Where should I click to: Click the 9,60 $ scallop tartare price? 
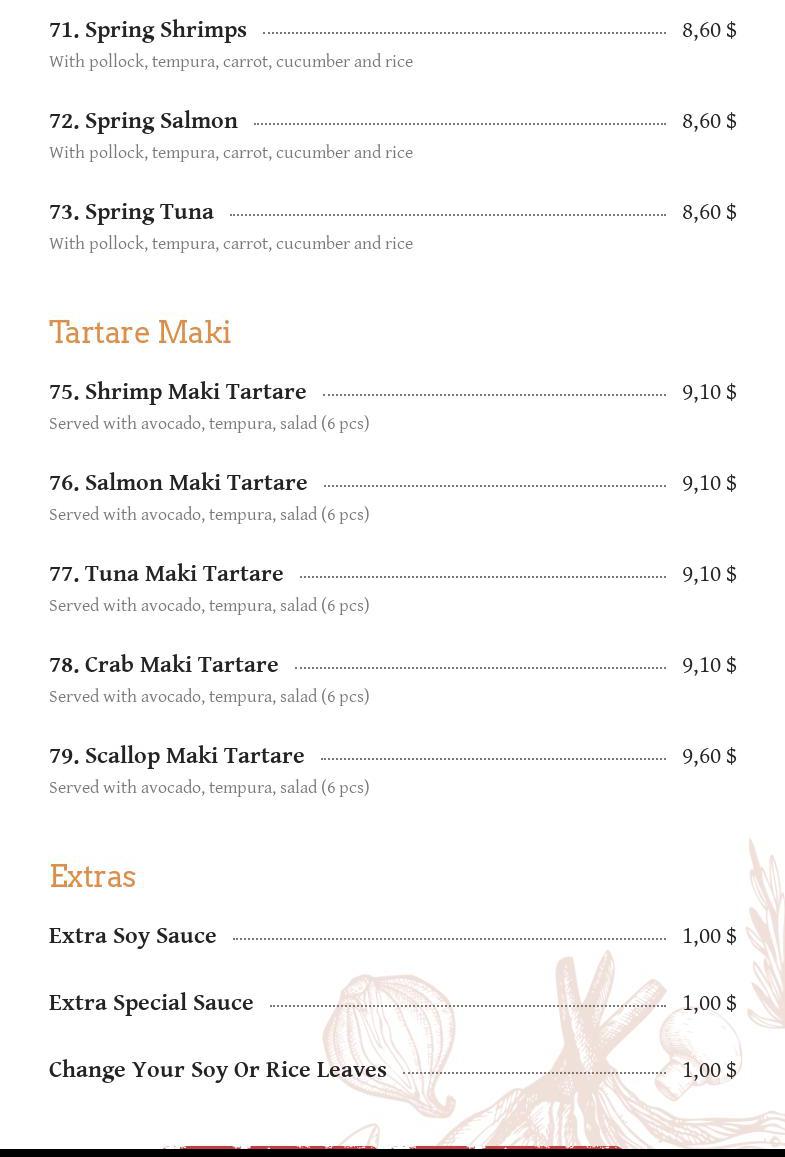(709, 756)
